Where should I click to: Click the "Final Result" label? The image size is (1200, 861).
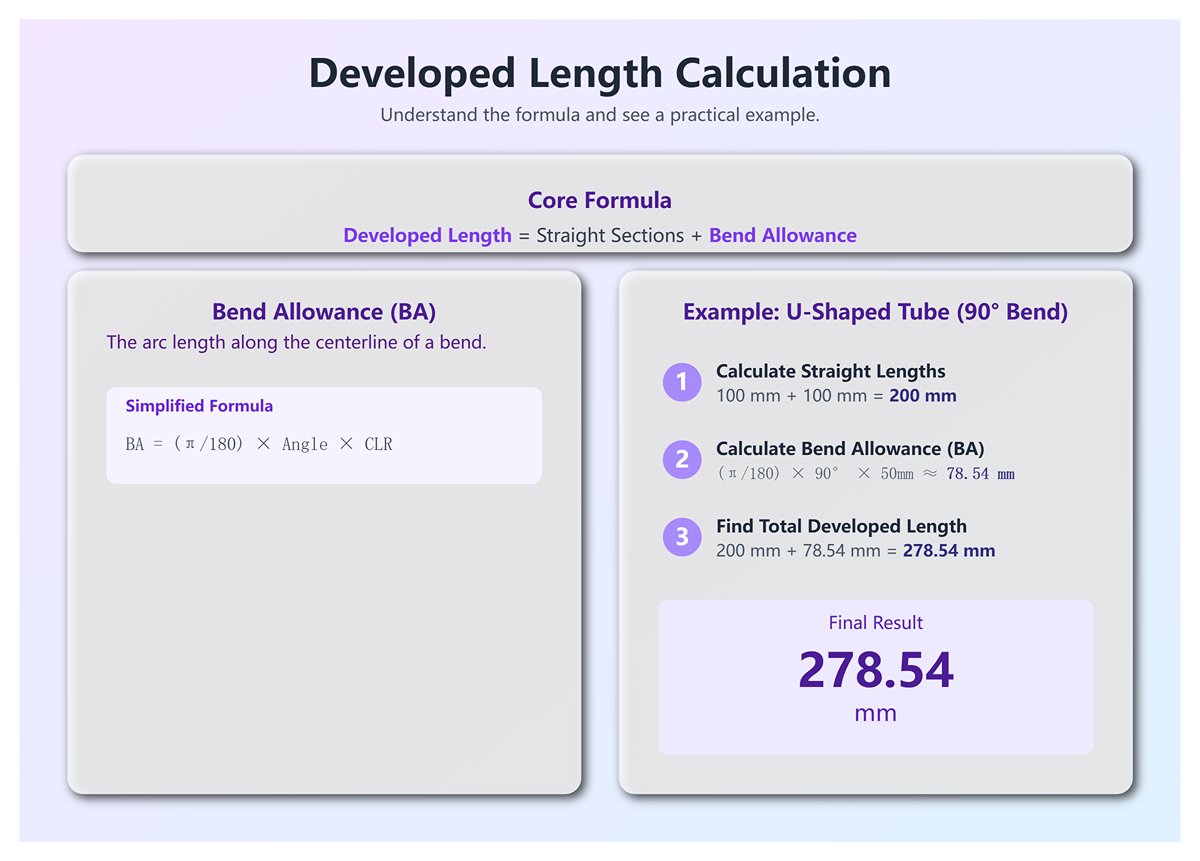tap(875, 623)
